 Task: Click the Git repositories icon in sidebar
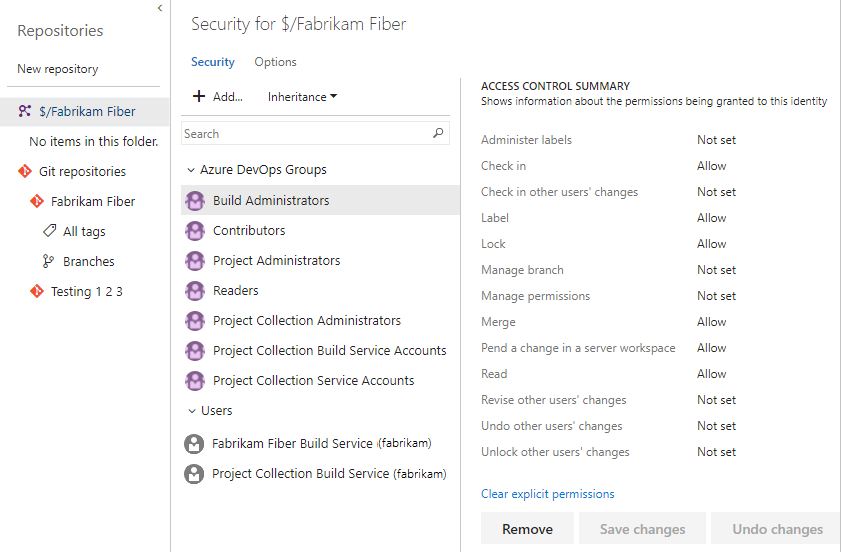pos(25,171)
